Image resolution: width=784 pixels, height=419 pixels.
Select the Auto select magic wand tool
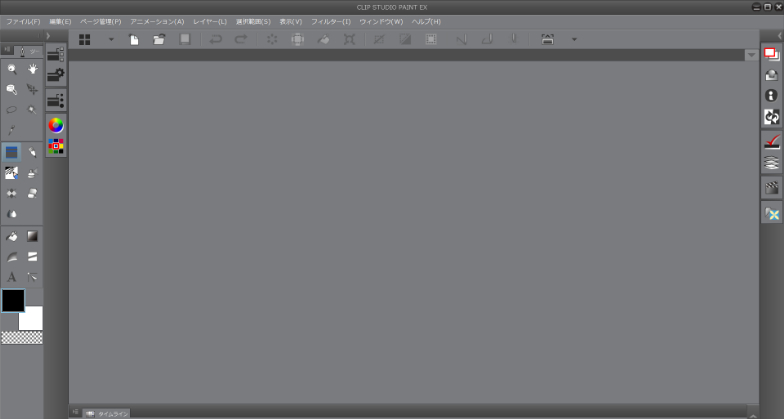point(32,110)
